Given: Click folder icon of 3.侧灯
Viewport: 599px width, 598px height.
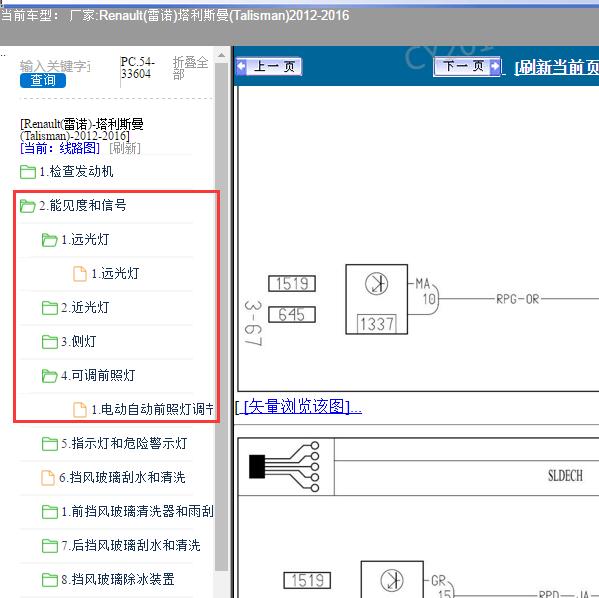Looking at the screenshot, I should click(x=50, y=342).
